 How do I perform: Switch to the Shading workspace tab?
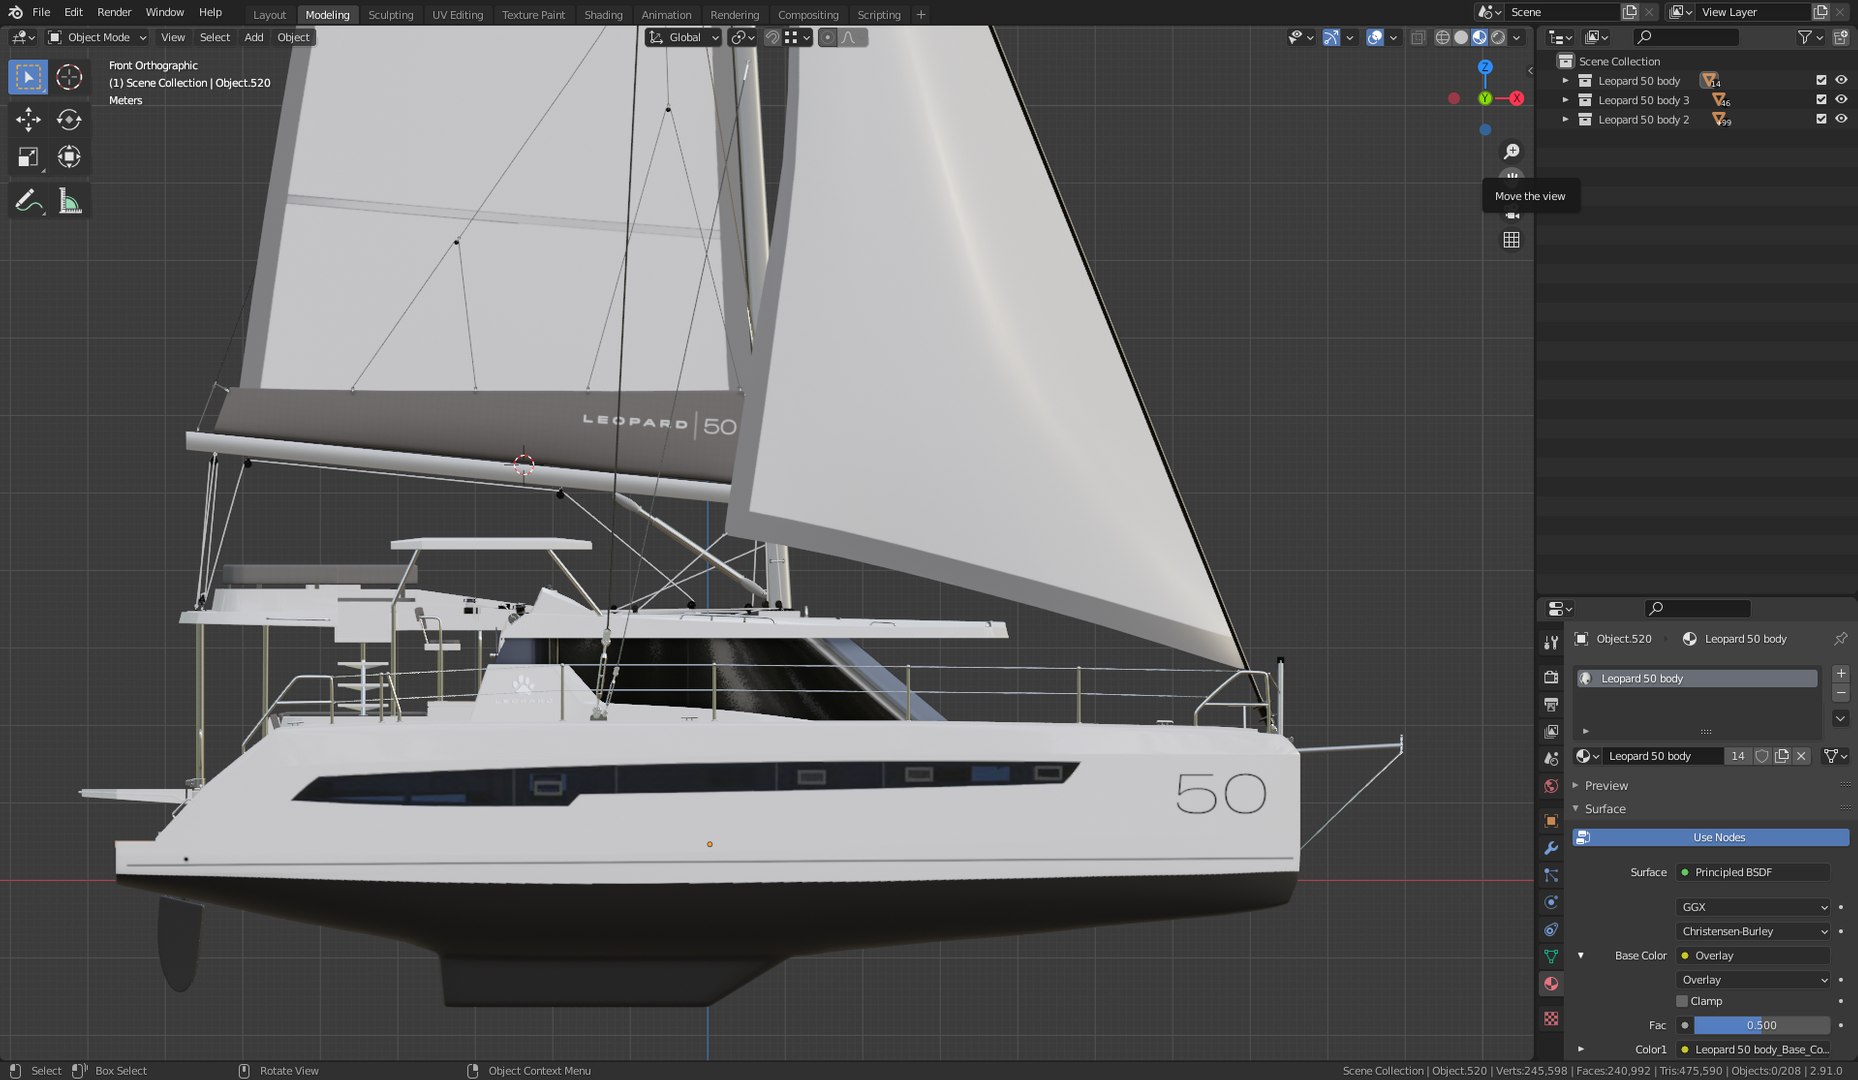pos(603,15)
